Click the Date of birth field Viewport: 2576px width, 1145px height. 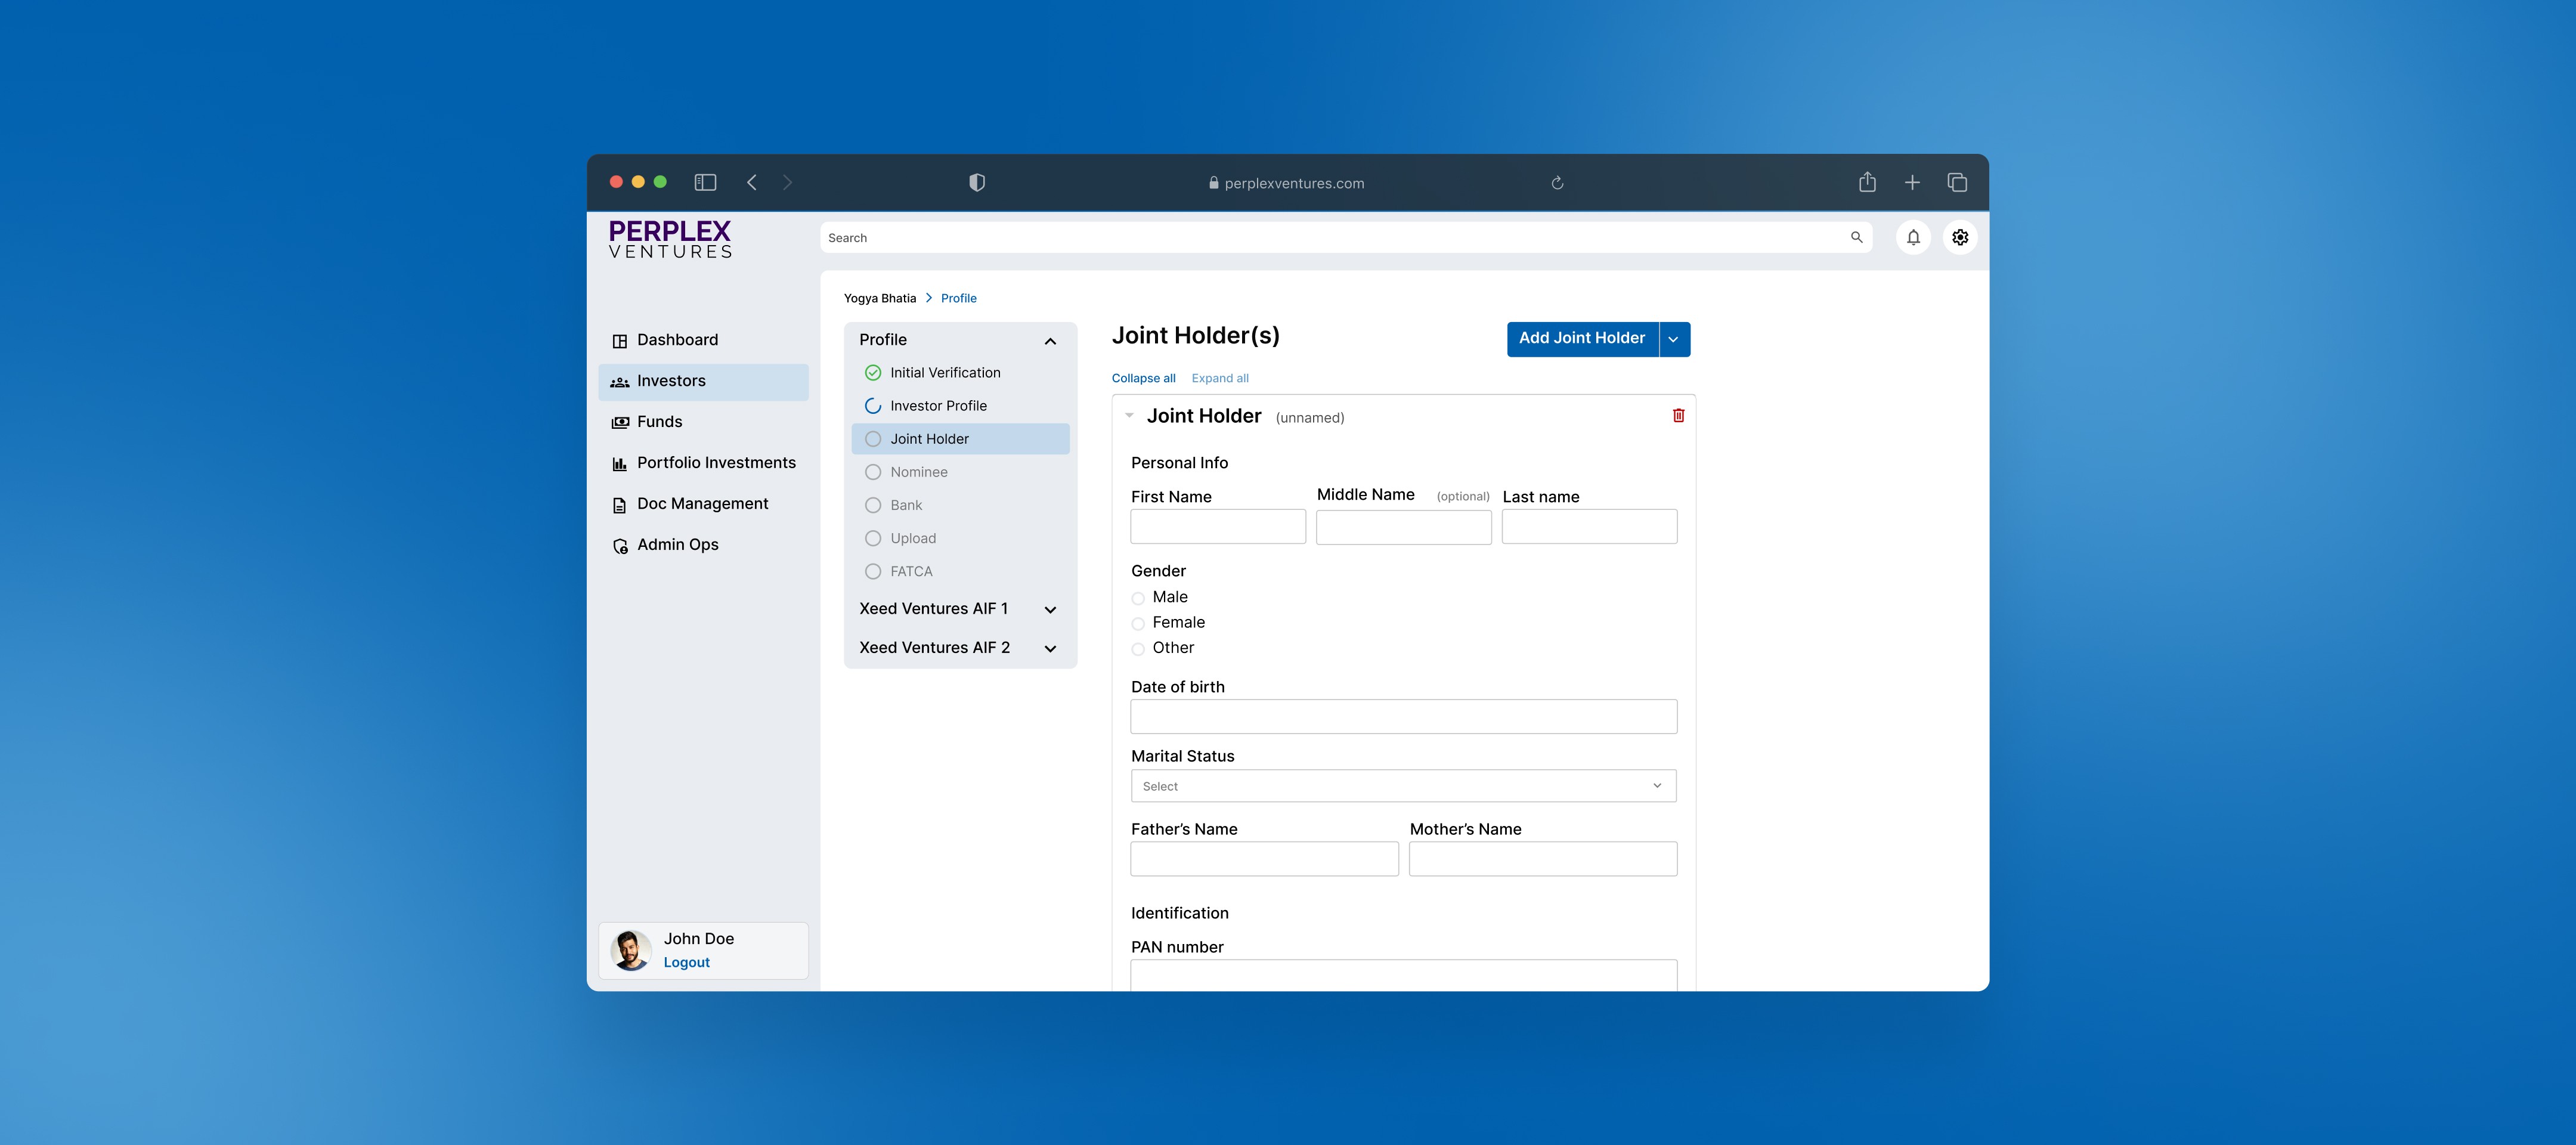1402,716
